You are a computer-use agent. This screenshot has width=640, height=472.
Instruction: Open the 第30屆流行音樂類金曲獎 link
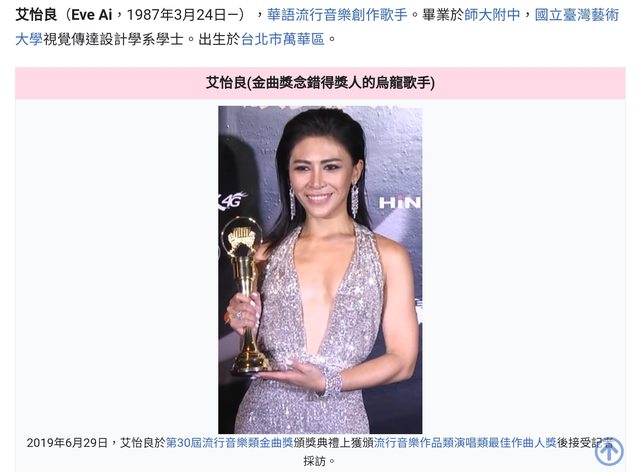pyautogui.click(x=229, y=443)
